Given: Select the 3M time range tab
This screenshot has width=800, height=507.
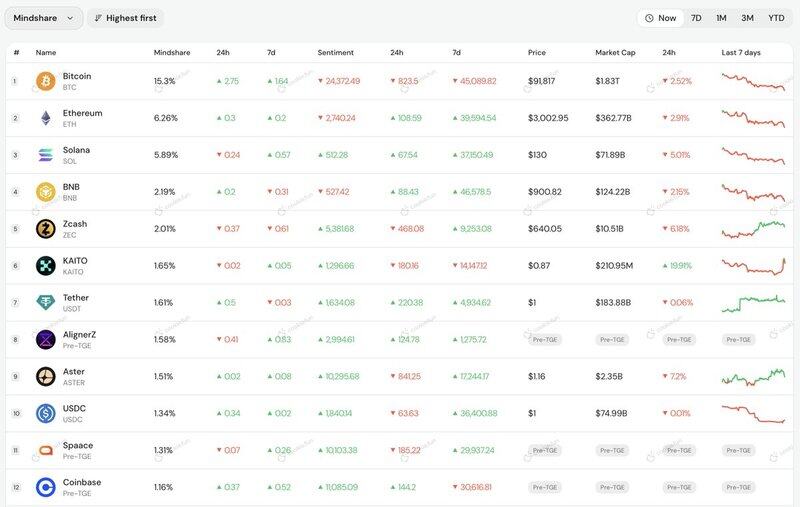Looking at the screenshot, I should 747,18.
